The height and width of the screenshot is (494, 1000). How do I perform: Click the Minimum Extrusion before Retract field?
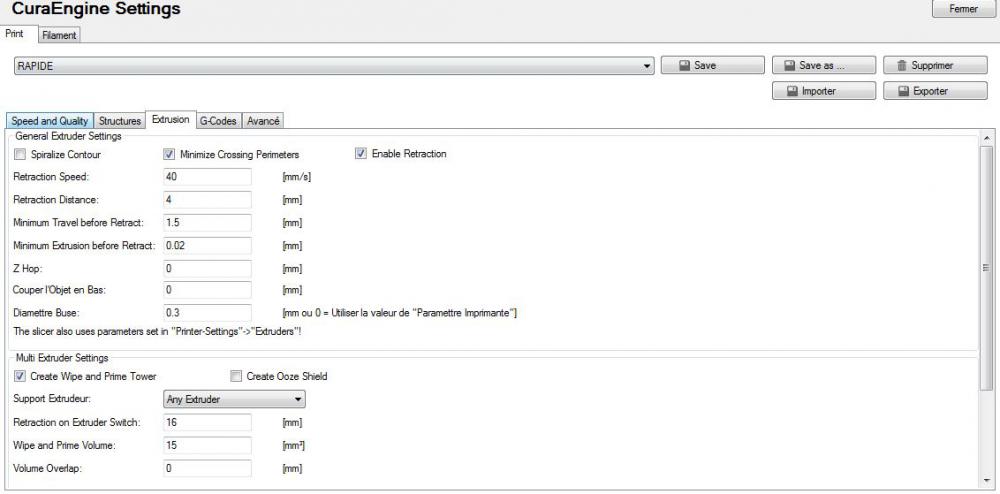(x=207, y=245)
